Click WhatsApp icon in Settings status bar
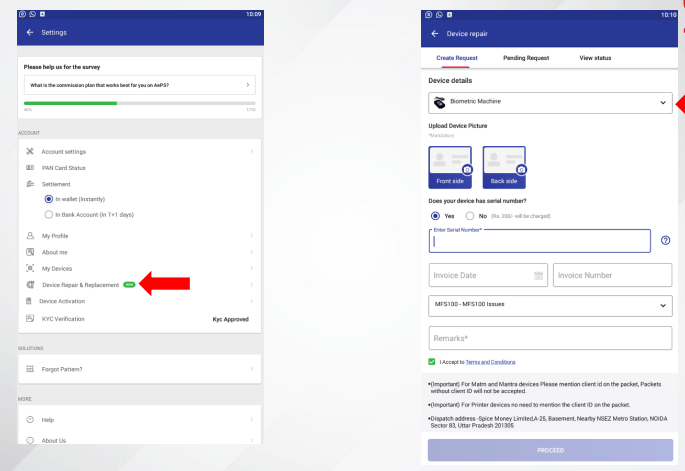685x471 pixels. click(x=32, y=14)
